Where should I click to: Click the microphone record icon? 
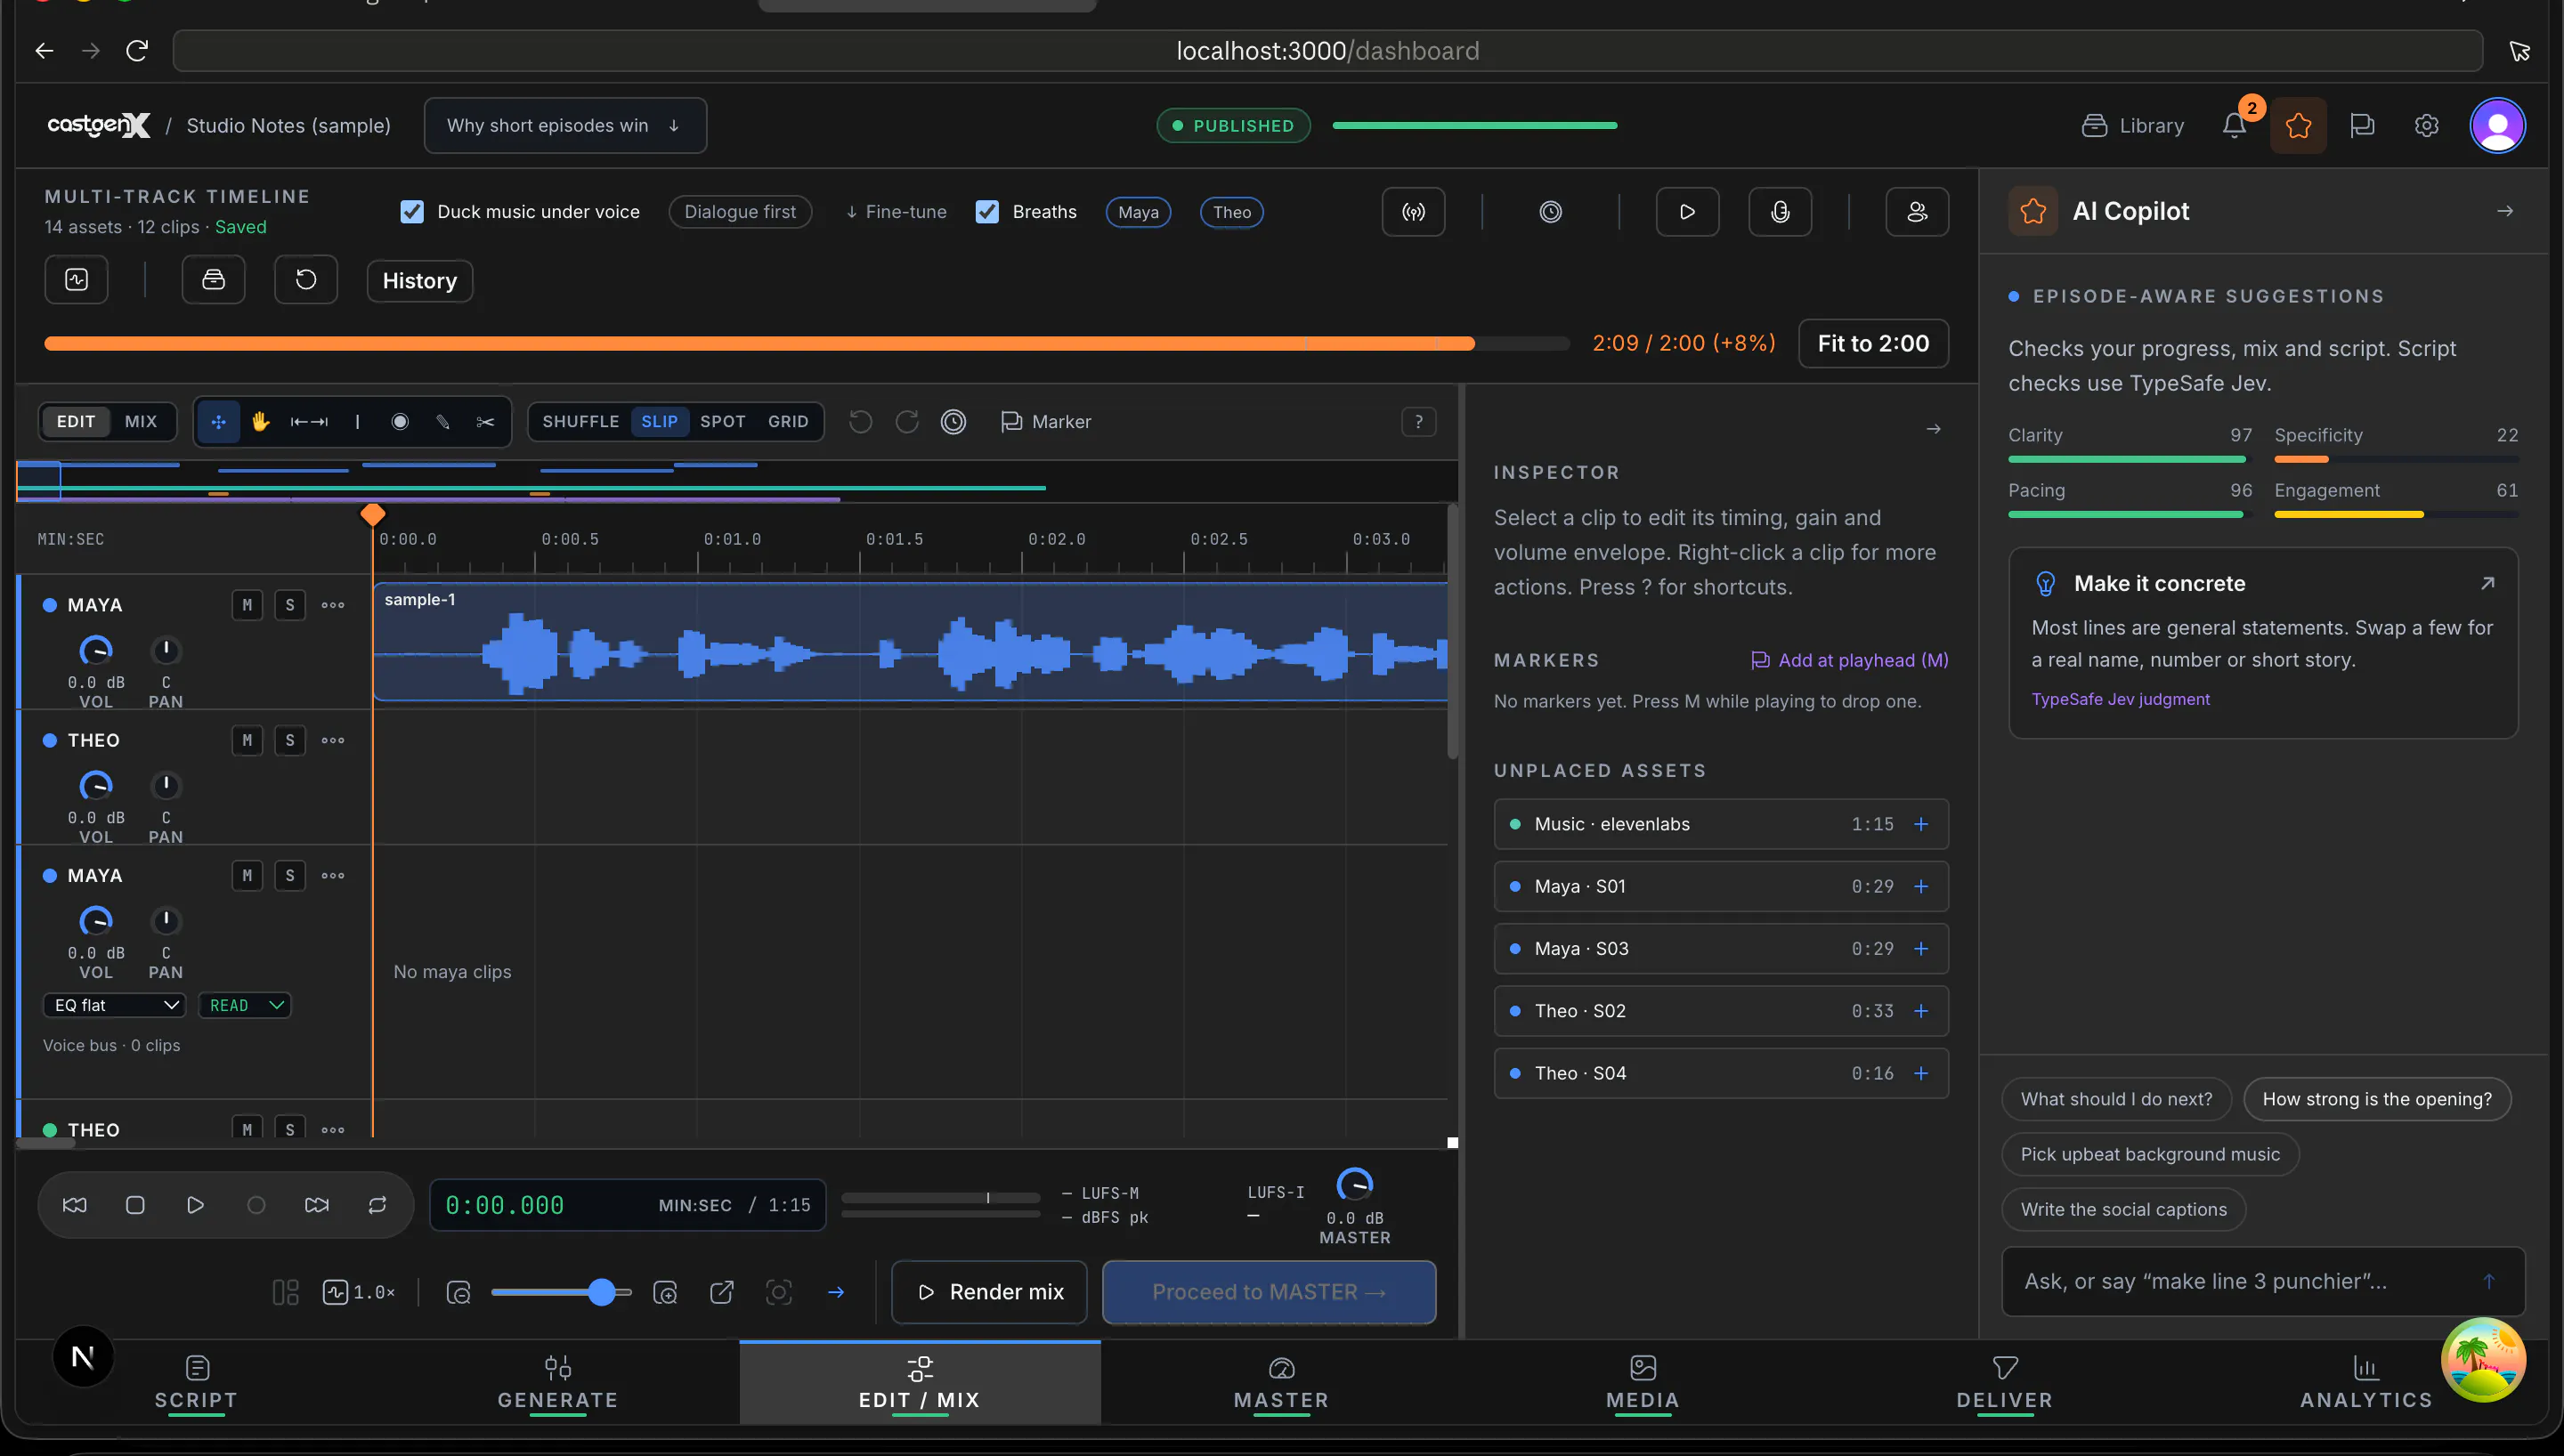1780,212
